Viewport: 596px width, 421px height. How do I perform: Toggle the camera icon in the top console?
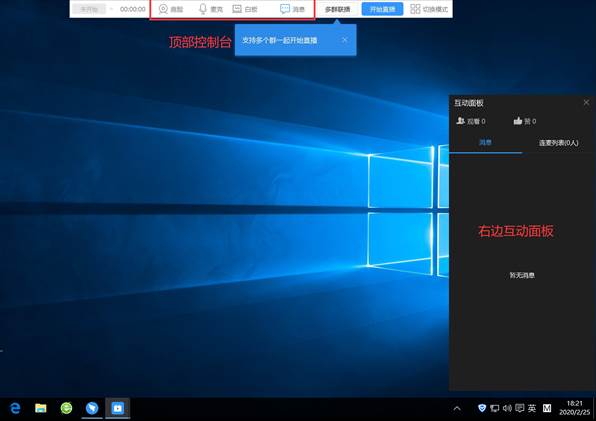(163, 9)
